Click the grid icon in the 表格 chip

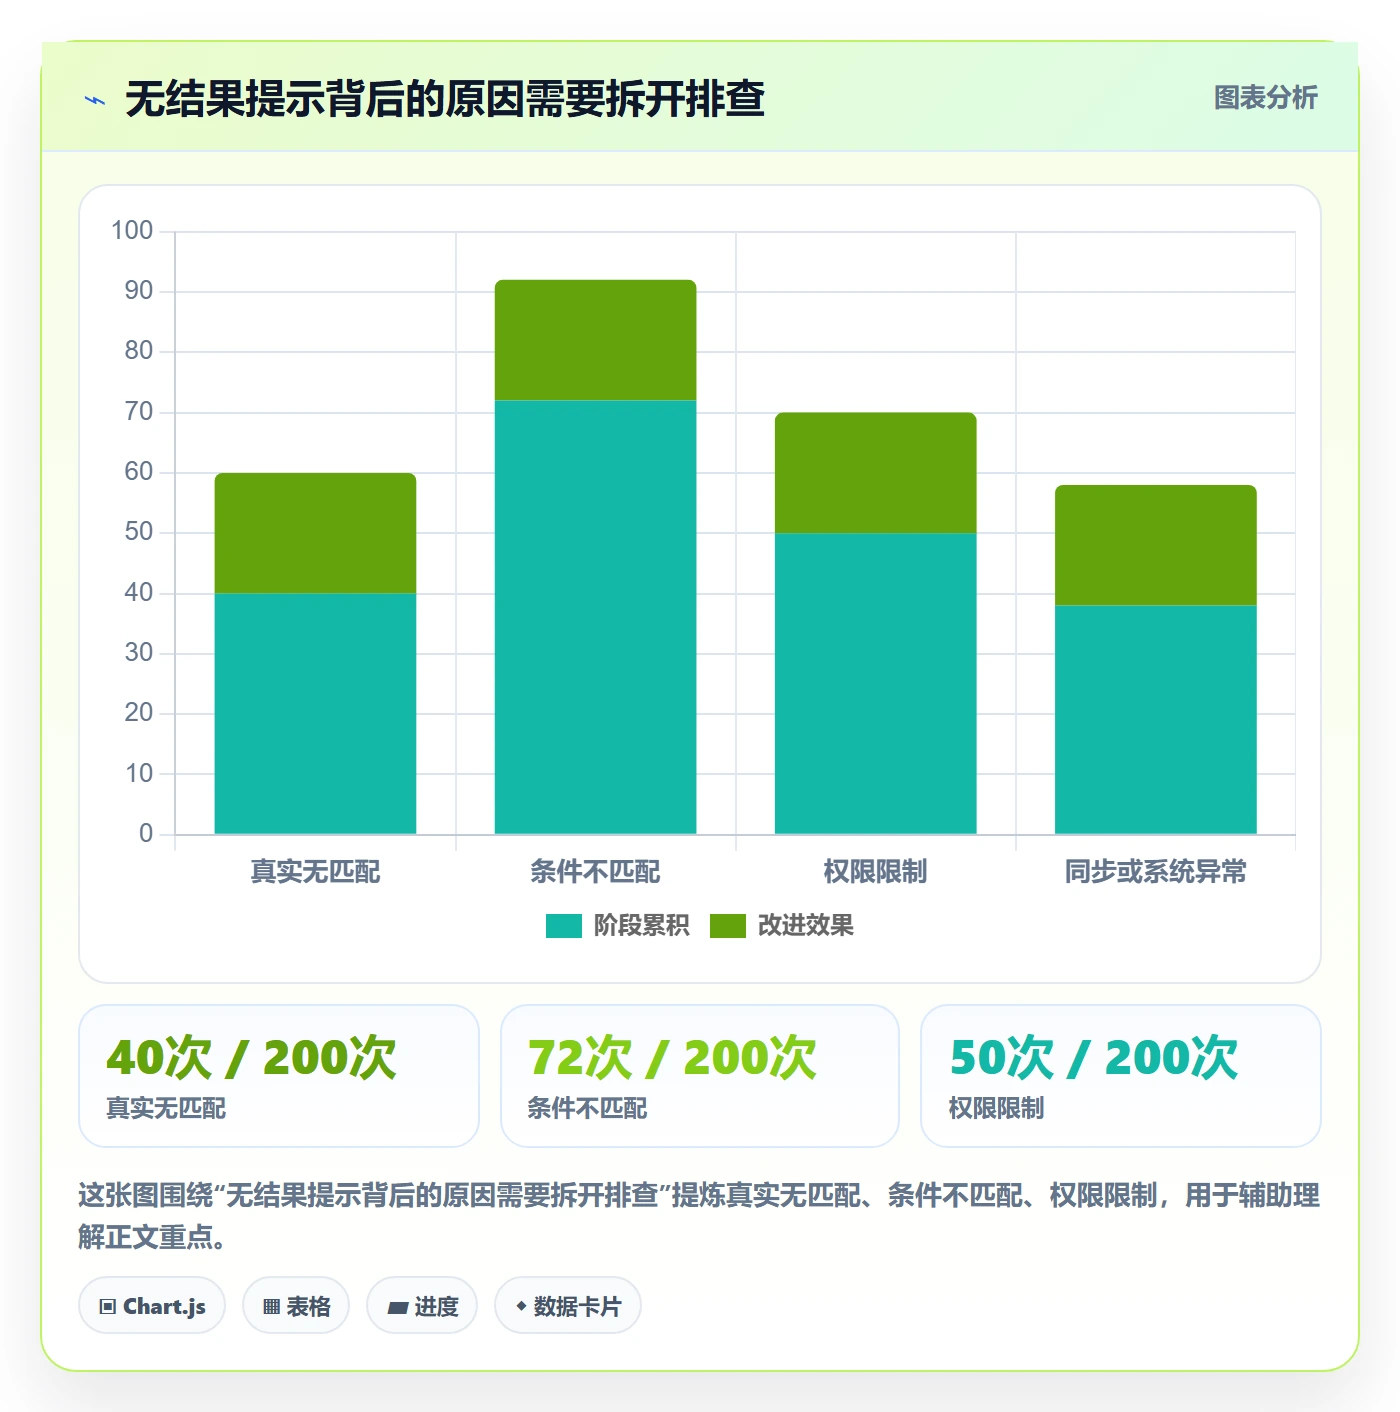(271, 1306)
